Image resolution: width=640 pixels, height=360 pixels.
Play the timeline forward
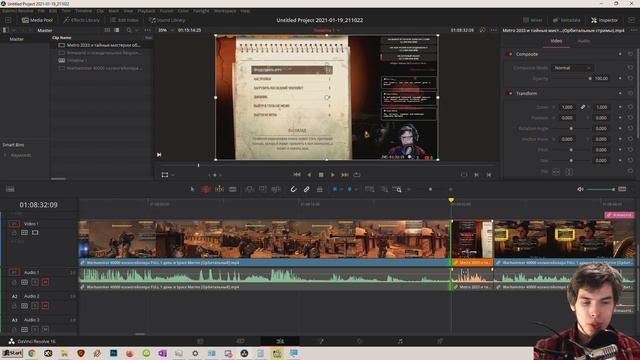(333, 175)
